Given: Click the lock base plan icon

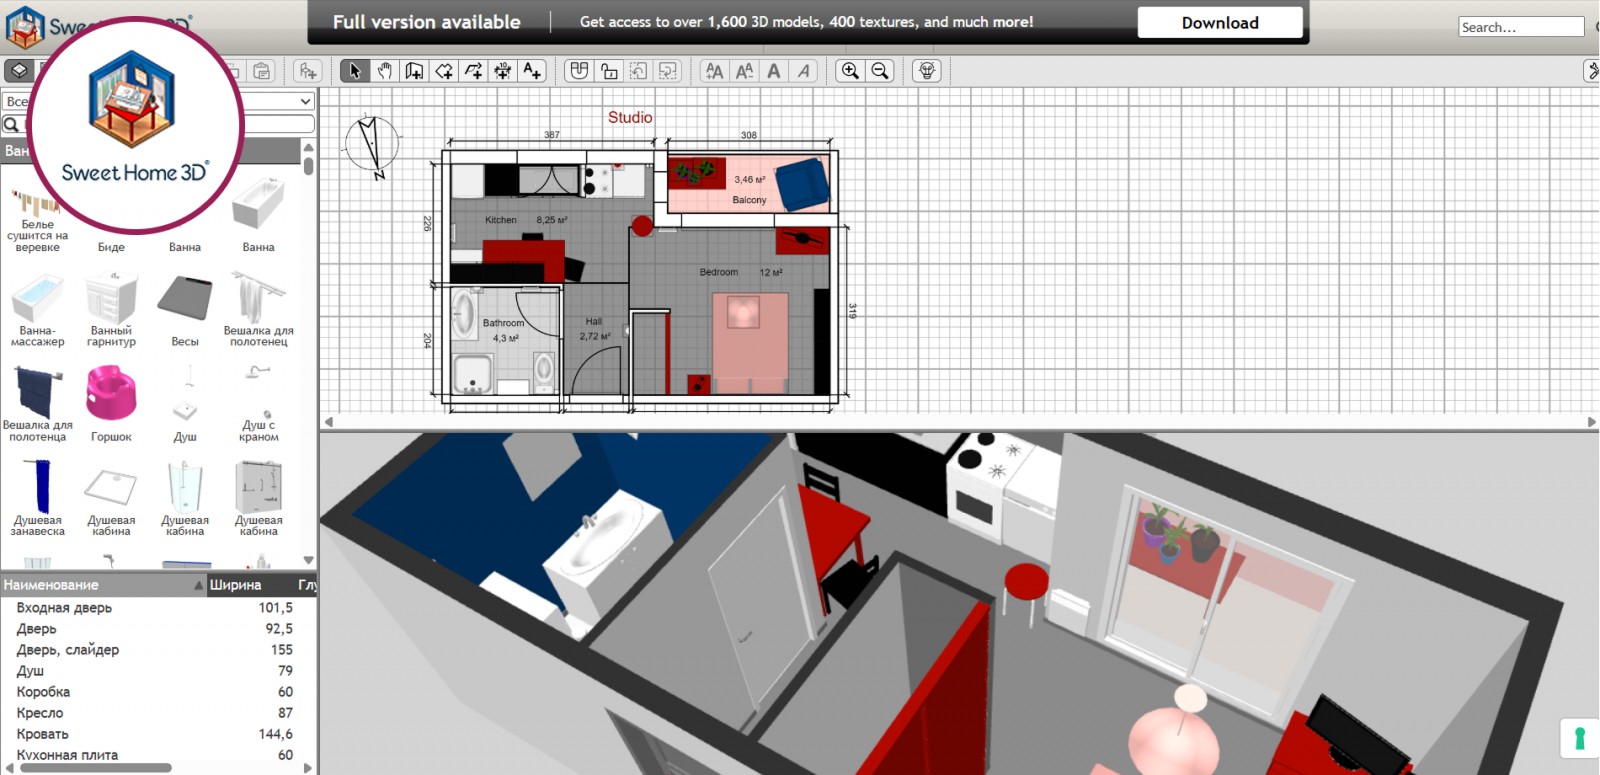Looking at the screenshot, I should [x=609, y=71].
